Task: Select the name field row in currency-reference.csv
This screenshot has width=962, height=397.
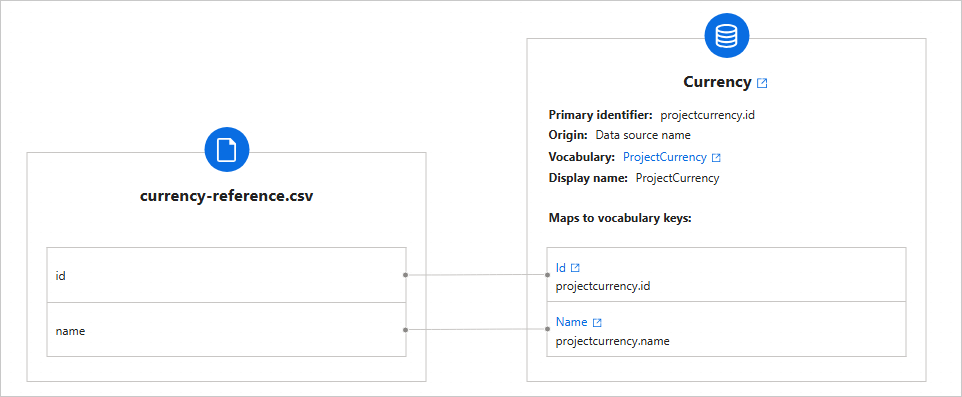Action: click(x=226, y=330)
